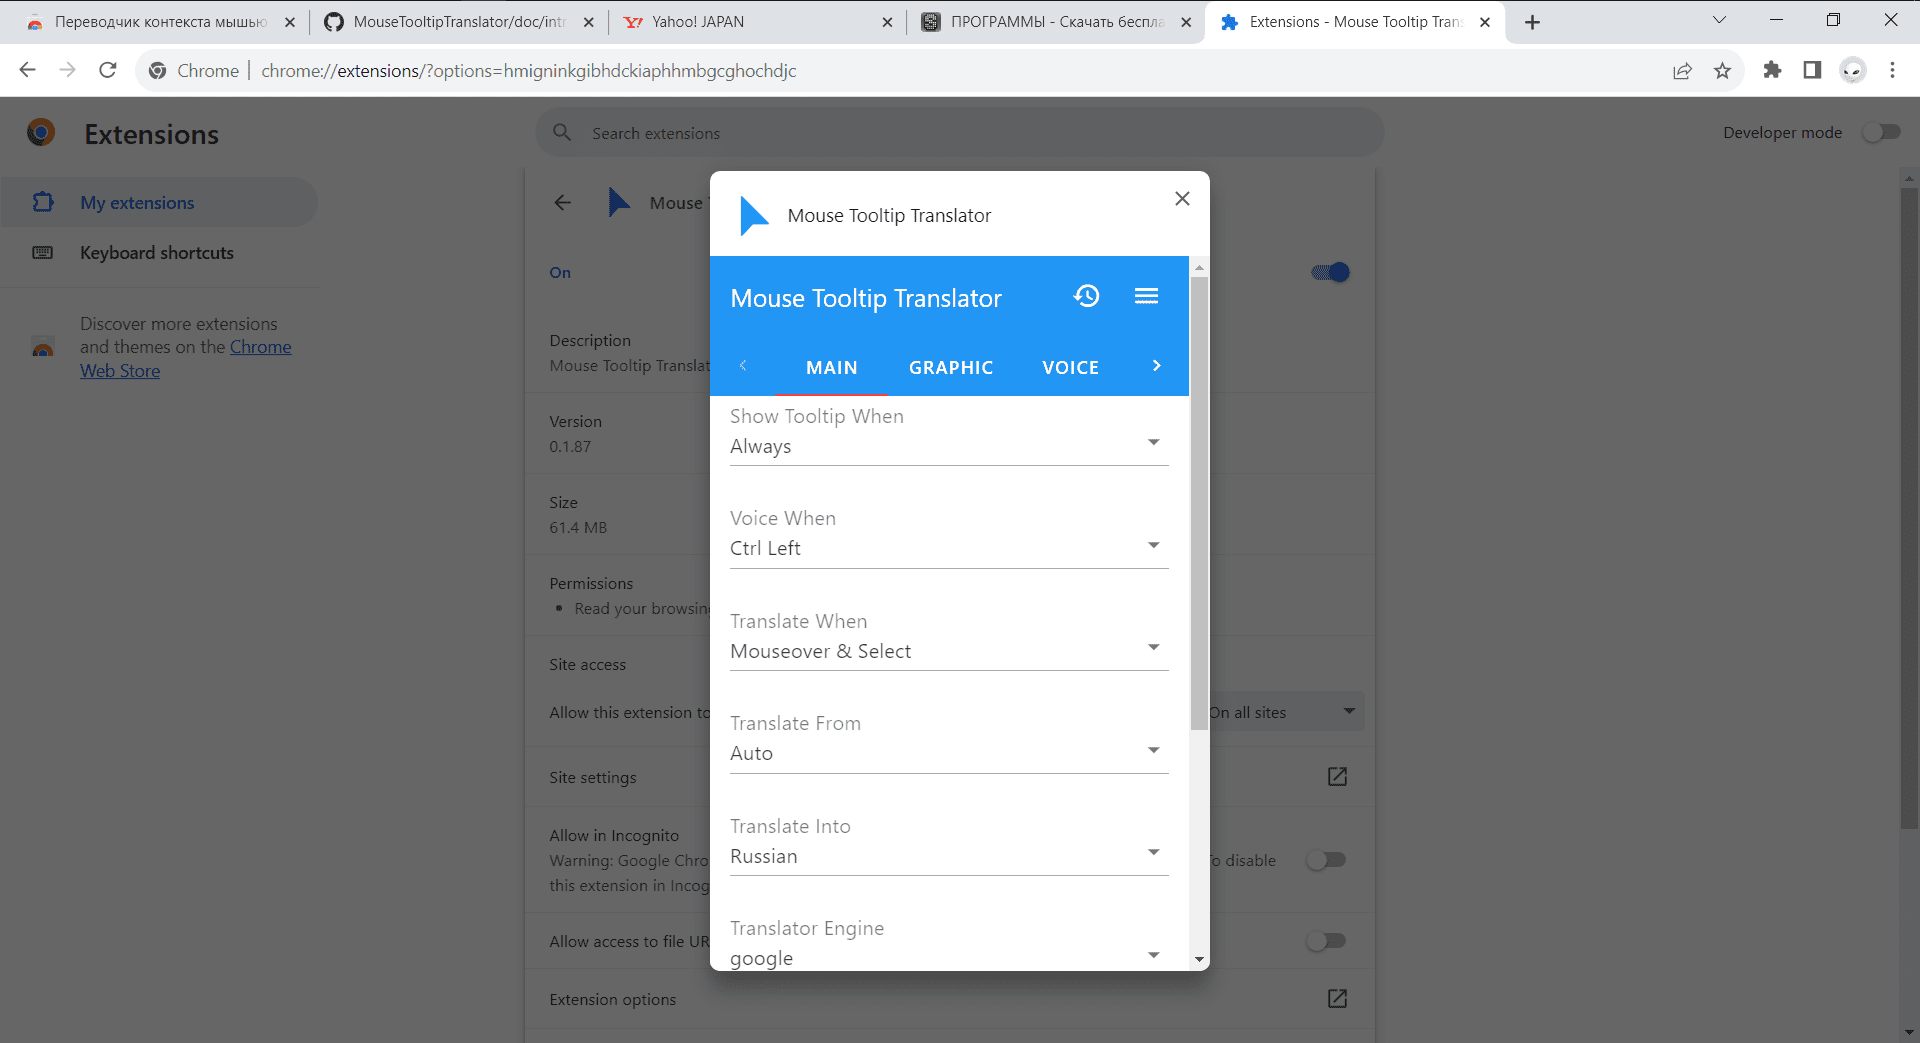Click the page vertical scrollbar thumb
Screen dimensions: 1920x1043
click(1909, 508)
